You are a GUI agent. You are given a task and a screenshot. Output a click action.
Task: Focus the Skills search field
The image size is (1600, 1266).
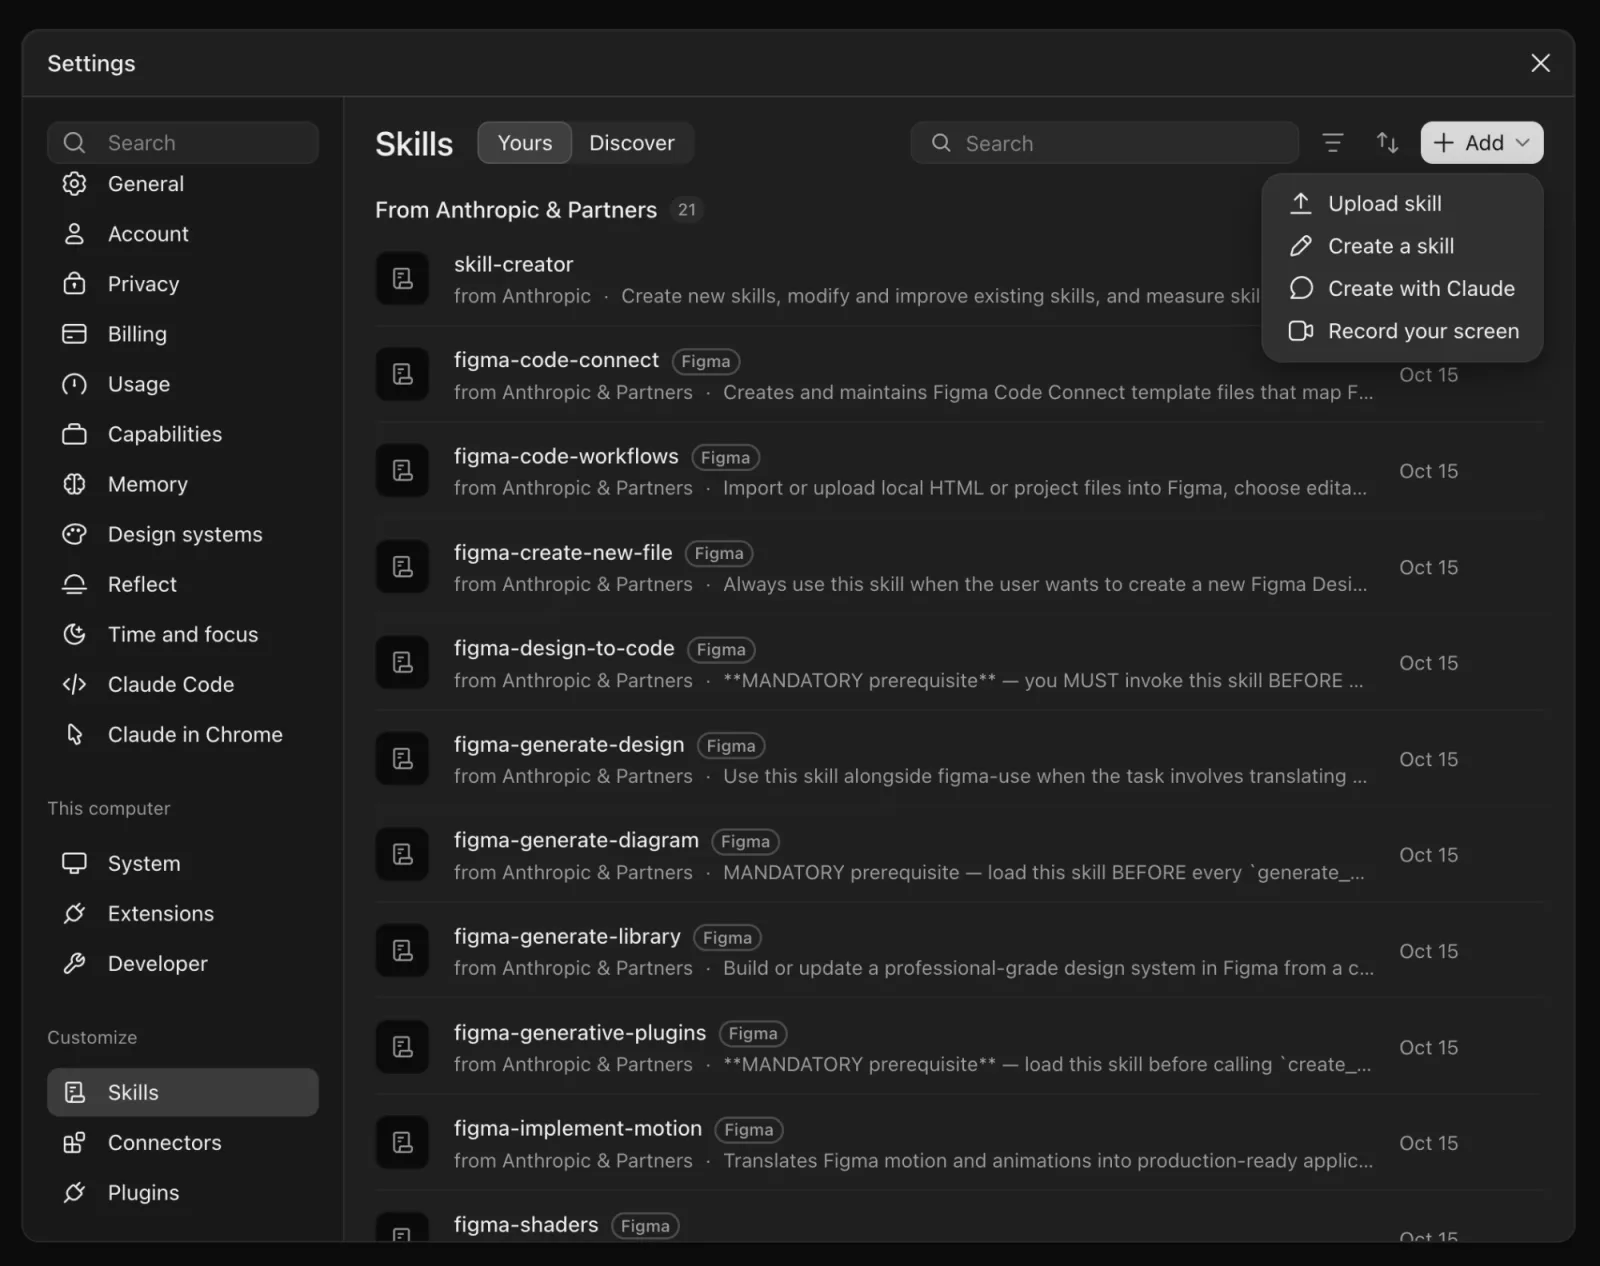[1105, 143]
